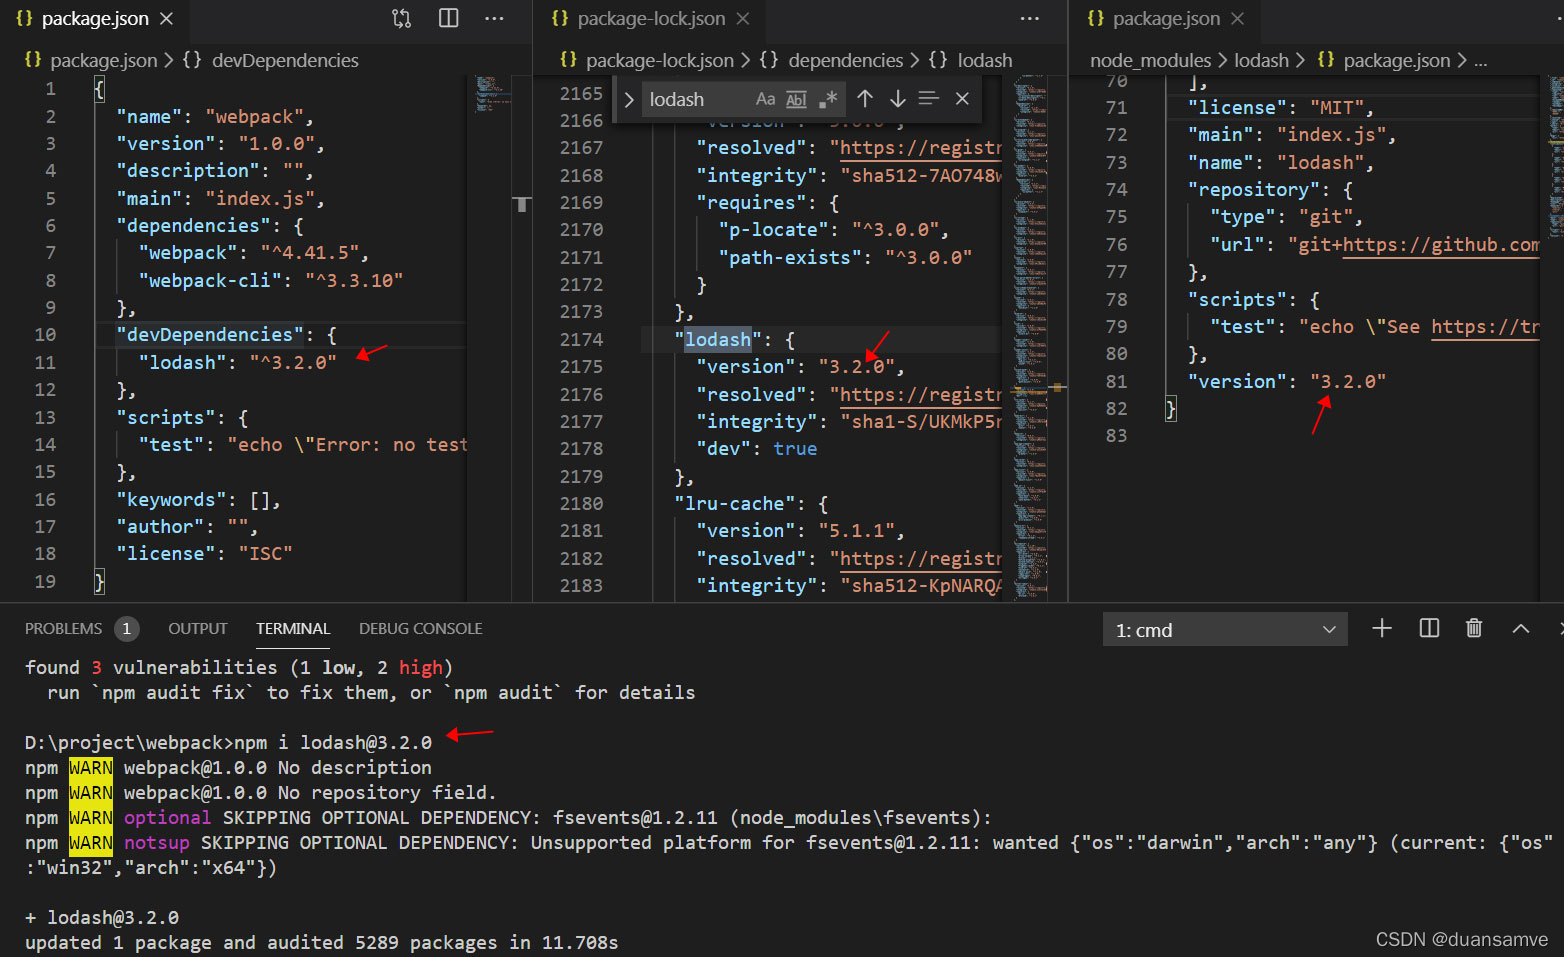Go to previous match in find widget
Image resolution: width=1564 pixels, height=957 pixels.
coord(865,98)
